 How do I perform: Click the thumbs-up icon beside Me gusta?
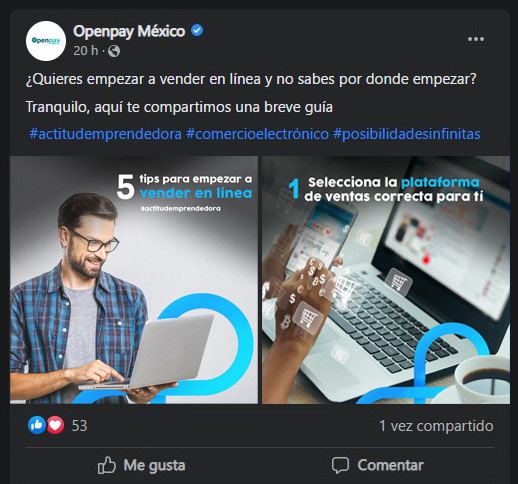click(x=107, y=465)
